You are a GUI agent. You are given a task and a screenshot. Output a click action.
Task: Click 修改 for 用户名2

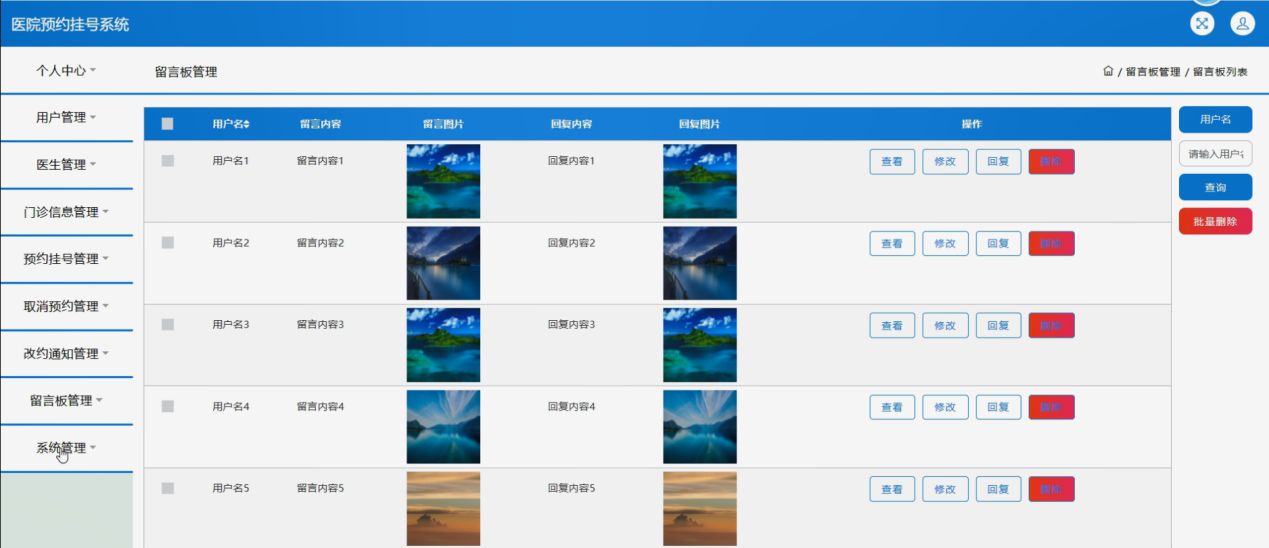(x=945, y=244)
